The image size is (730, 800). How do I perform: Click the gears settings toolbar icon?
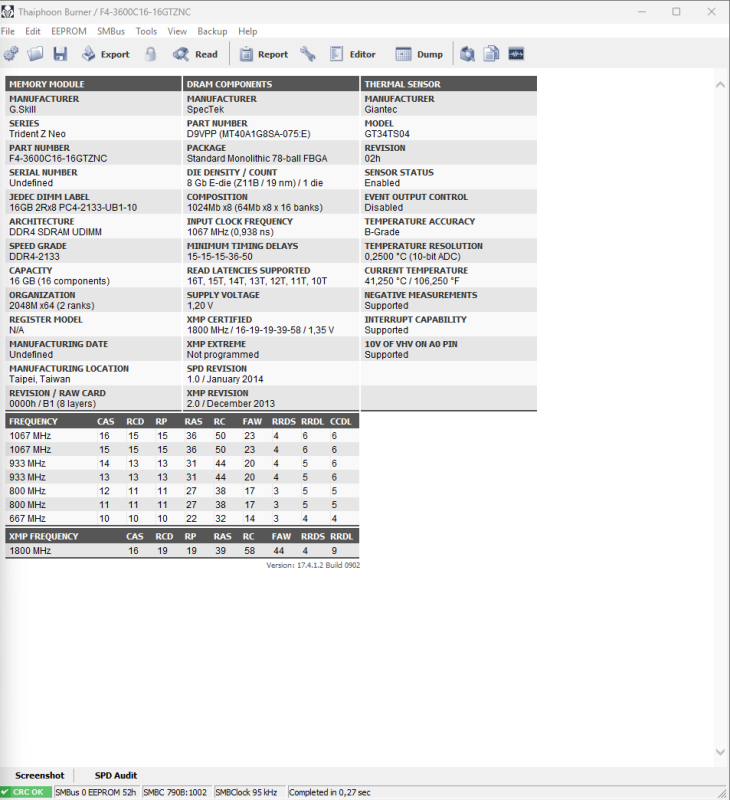[11, 54]
